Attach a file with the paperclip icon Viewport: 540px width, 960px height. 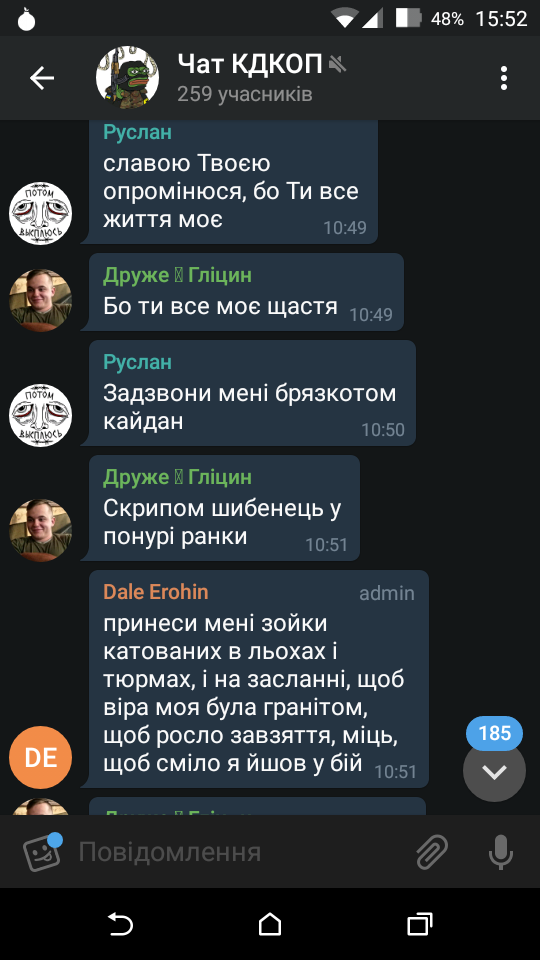[x=432, y=852]
